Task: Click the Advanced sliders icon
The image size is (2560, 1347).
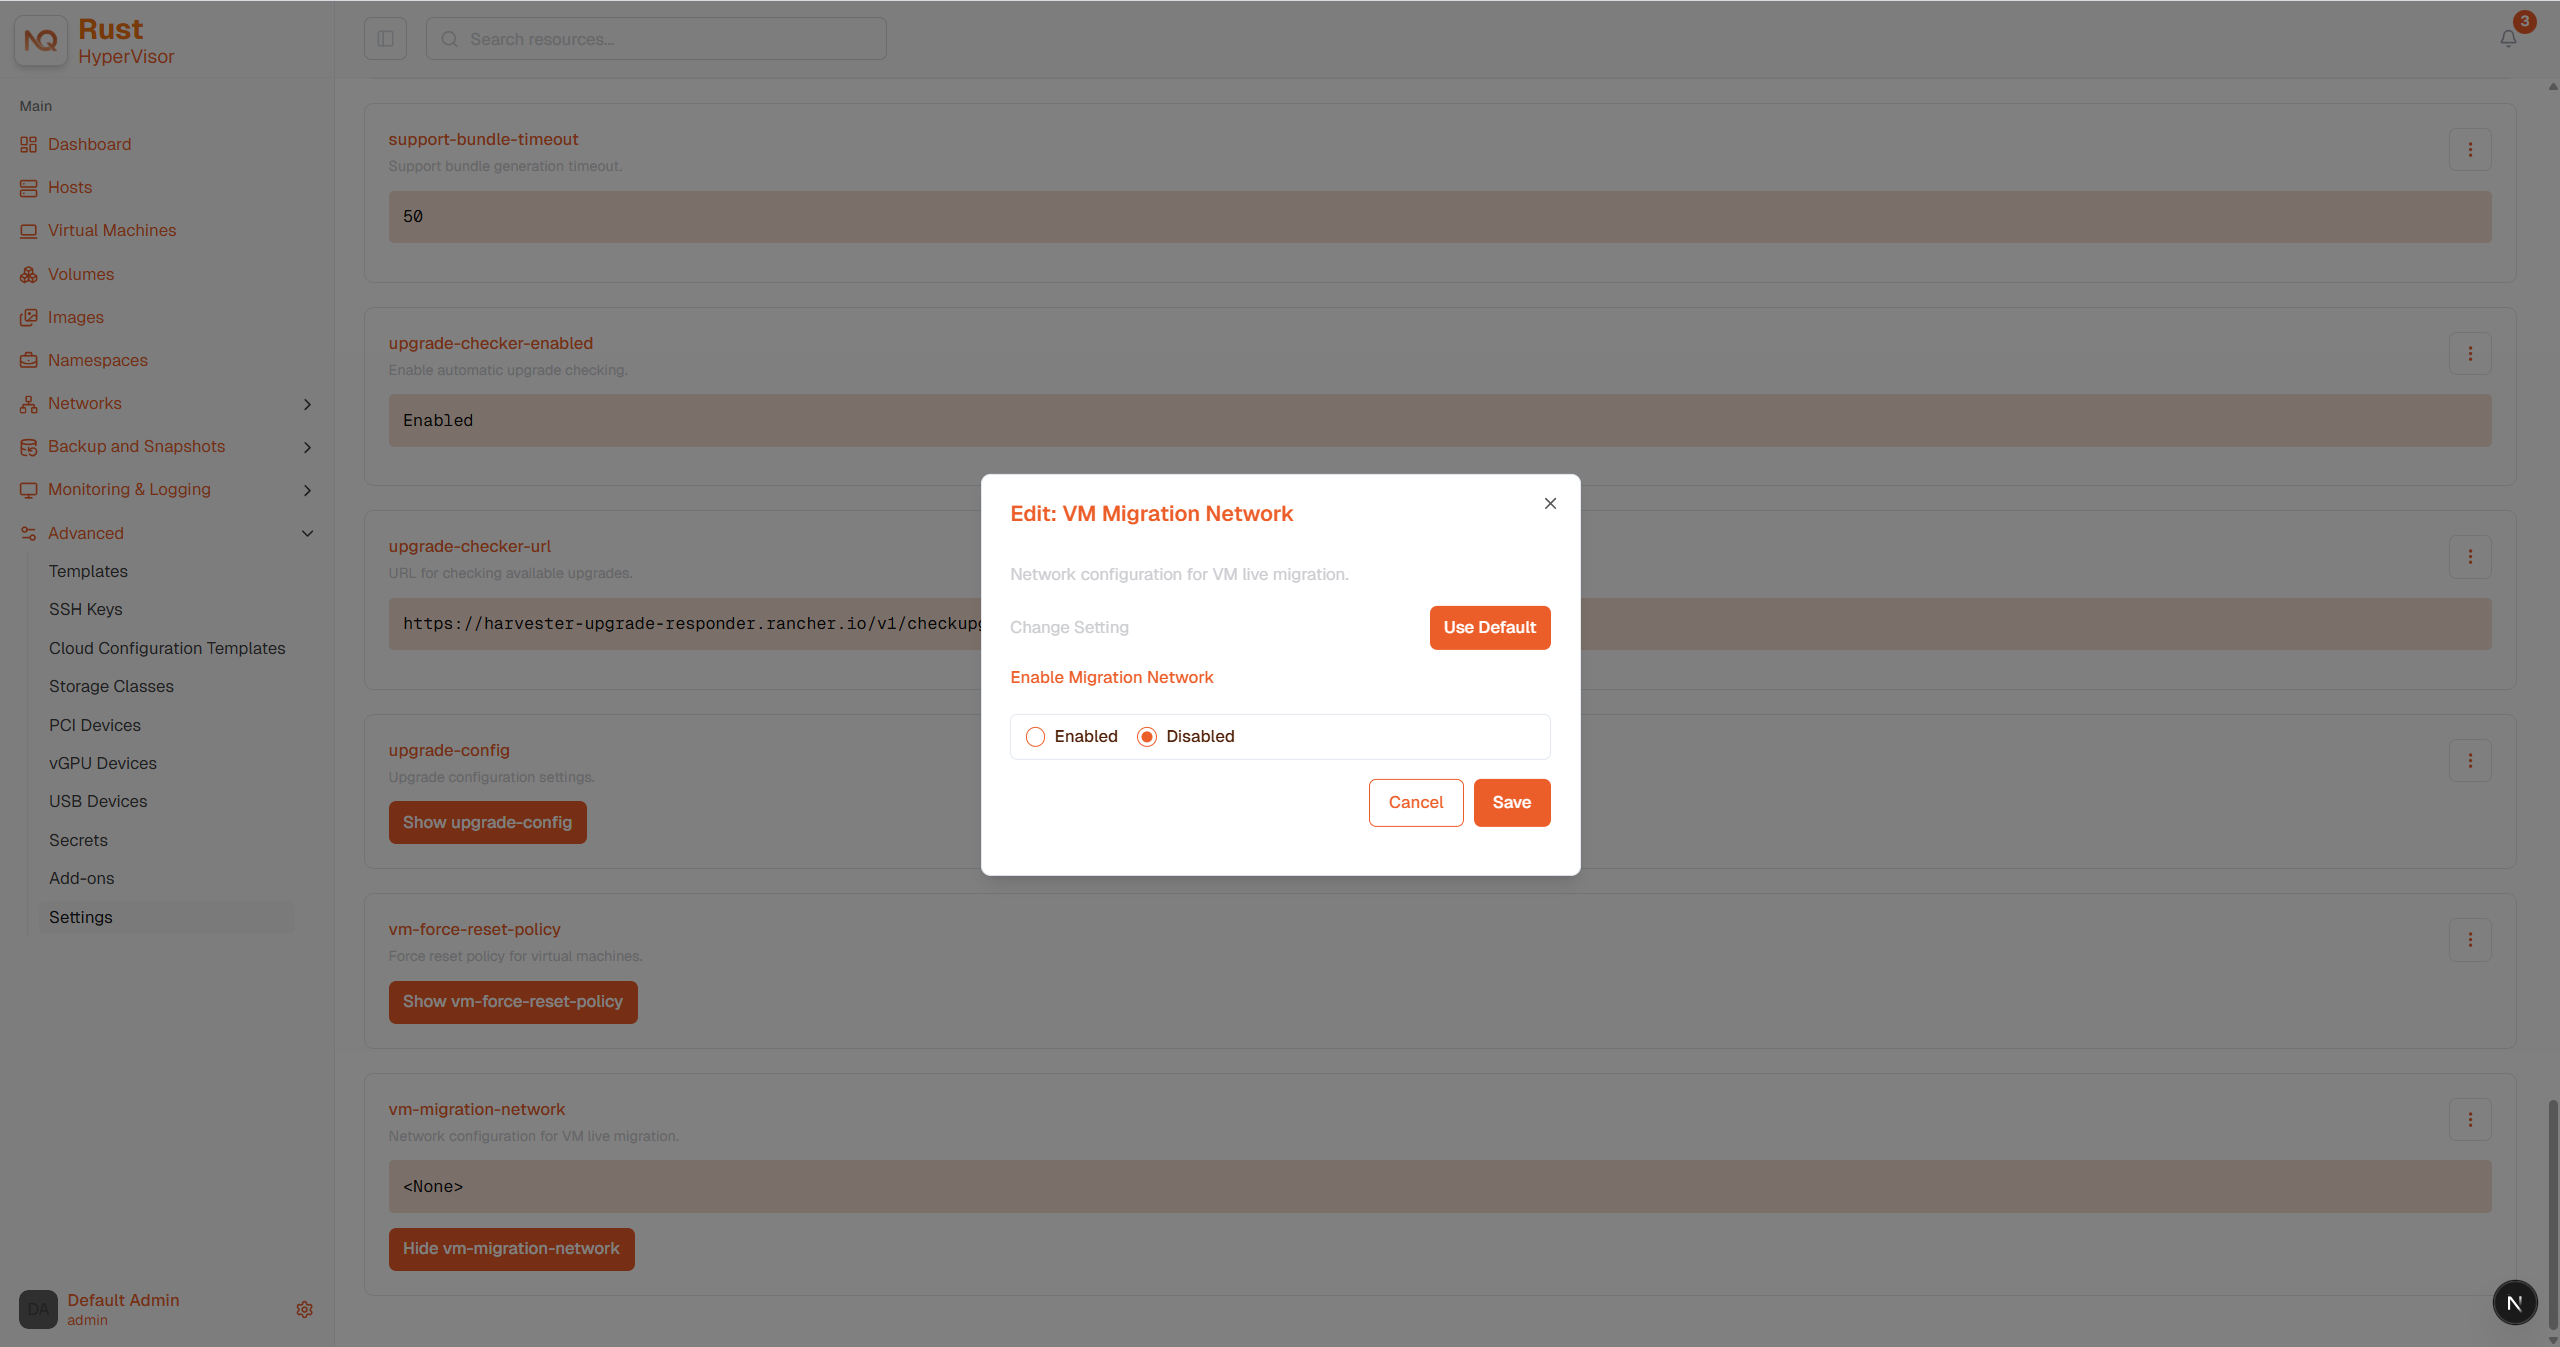Action: 28,533
